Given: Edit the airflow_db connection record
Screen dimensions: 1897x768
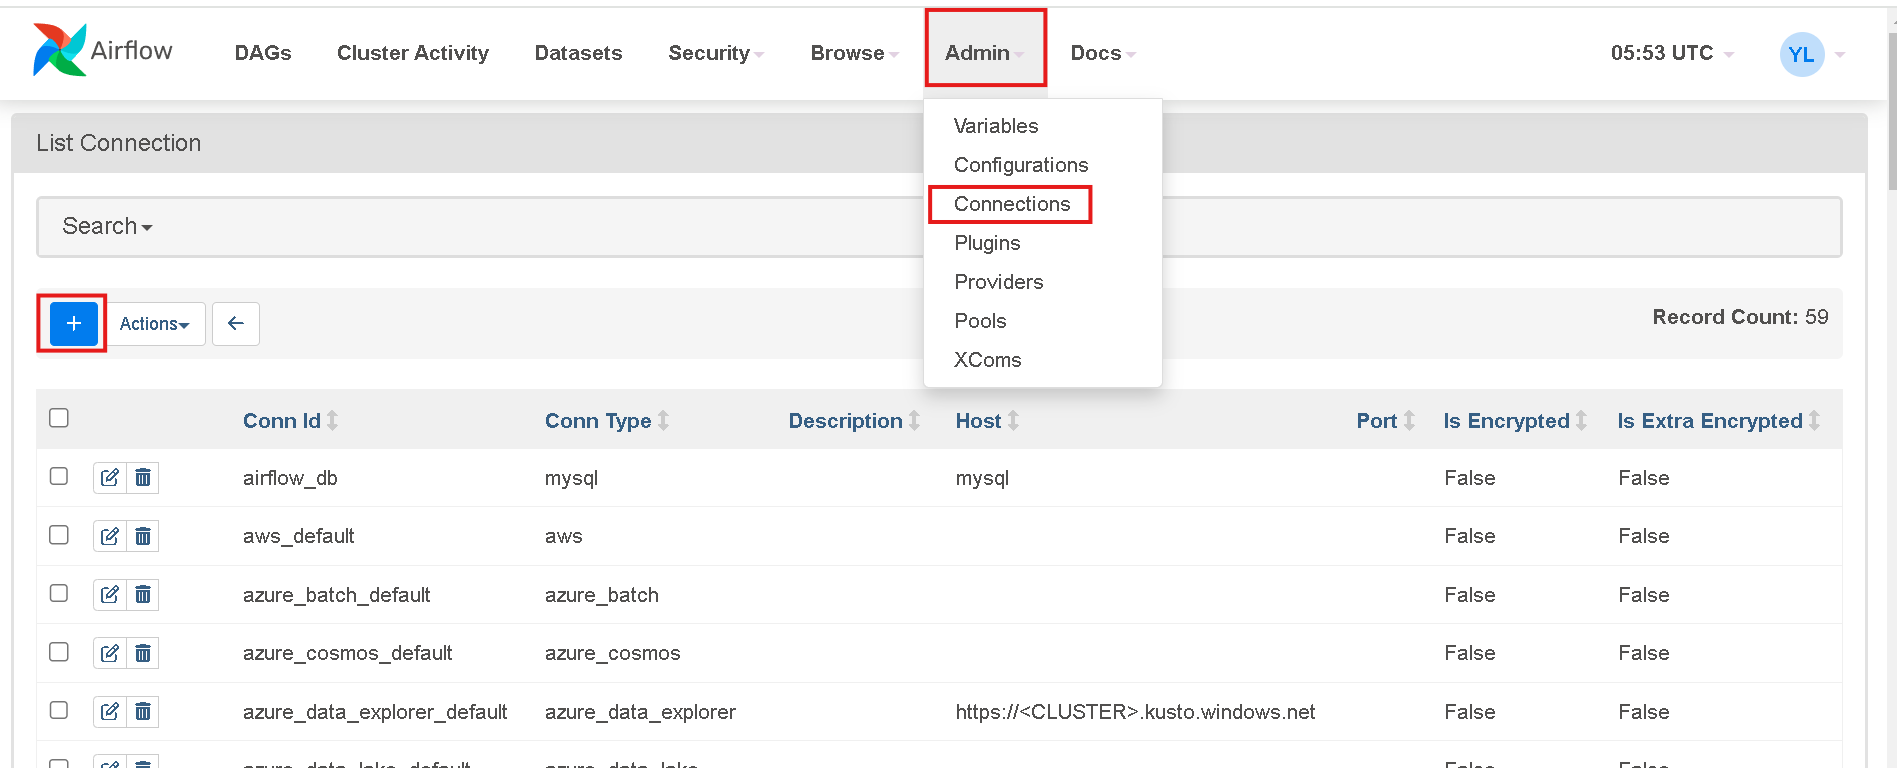Looking at the screenshot, I should pos(110,478).
